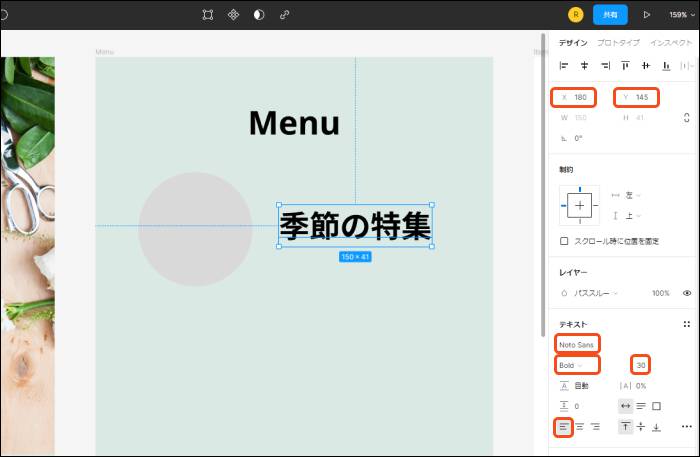Click the align top icon in alignment row
The height and width of the screenshot is (457, 700).
point(625,66)
